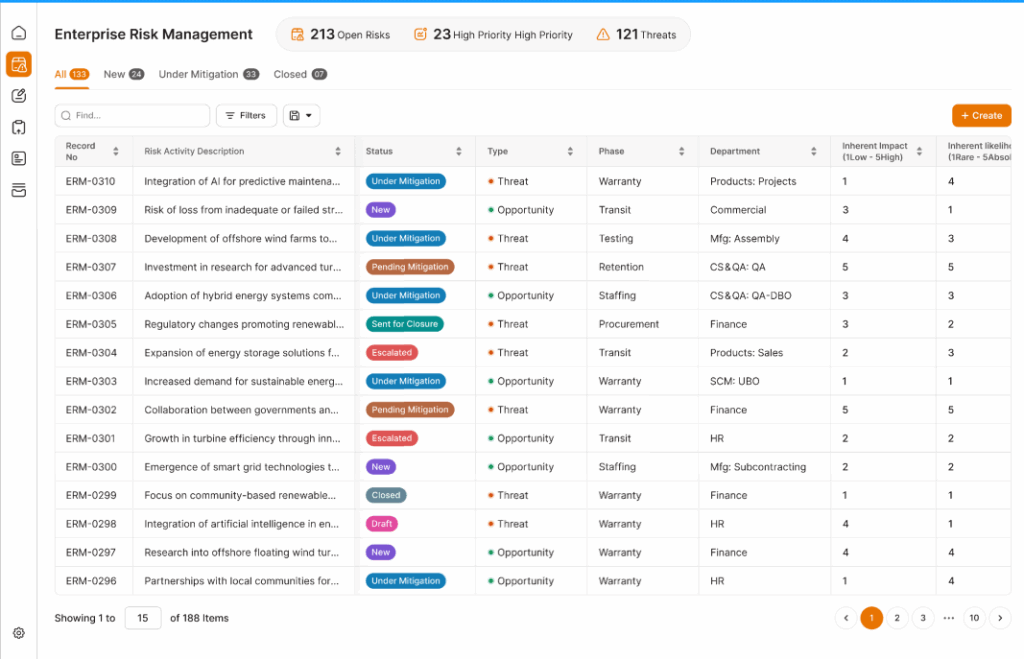Click the Find search field

(x=132, y=116)
